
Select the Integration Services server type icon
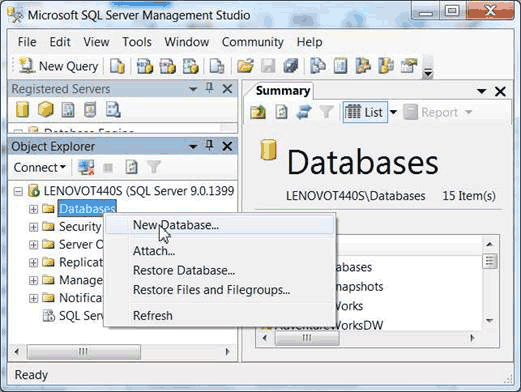[113, 110]
